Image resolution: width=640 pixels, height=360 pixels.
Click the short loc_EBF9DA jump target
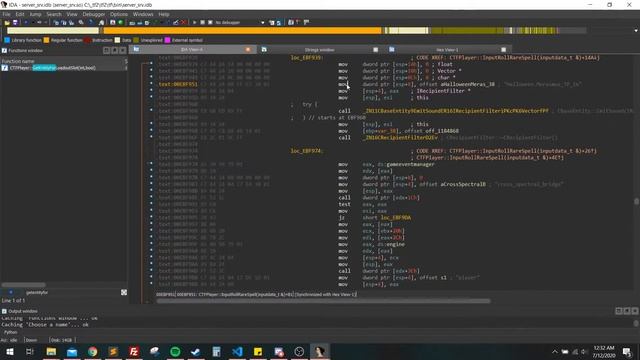[x=387, y=218]
